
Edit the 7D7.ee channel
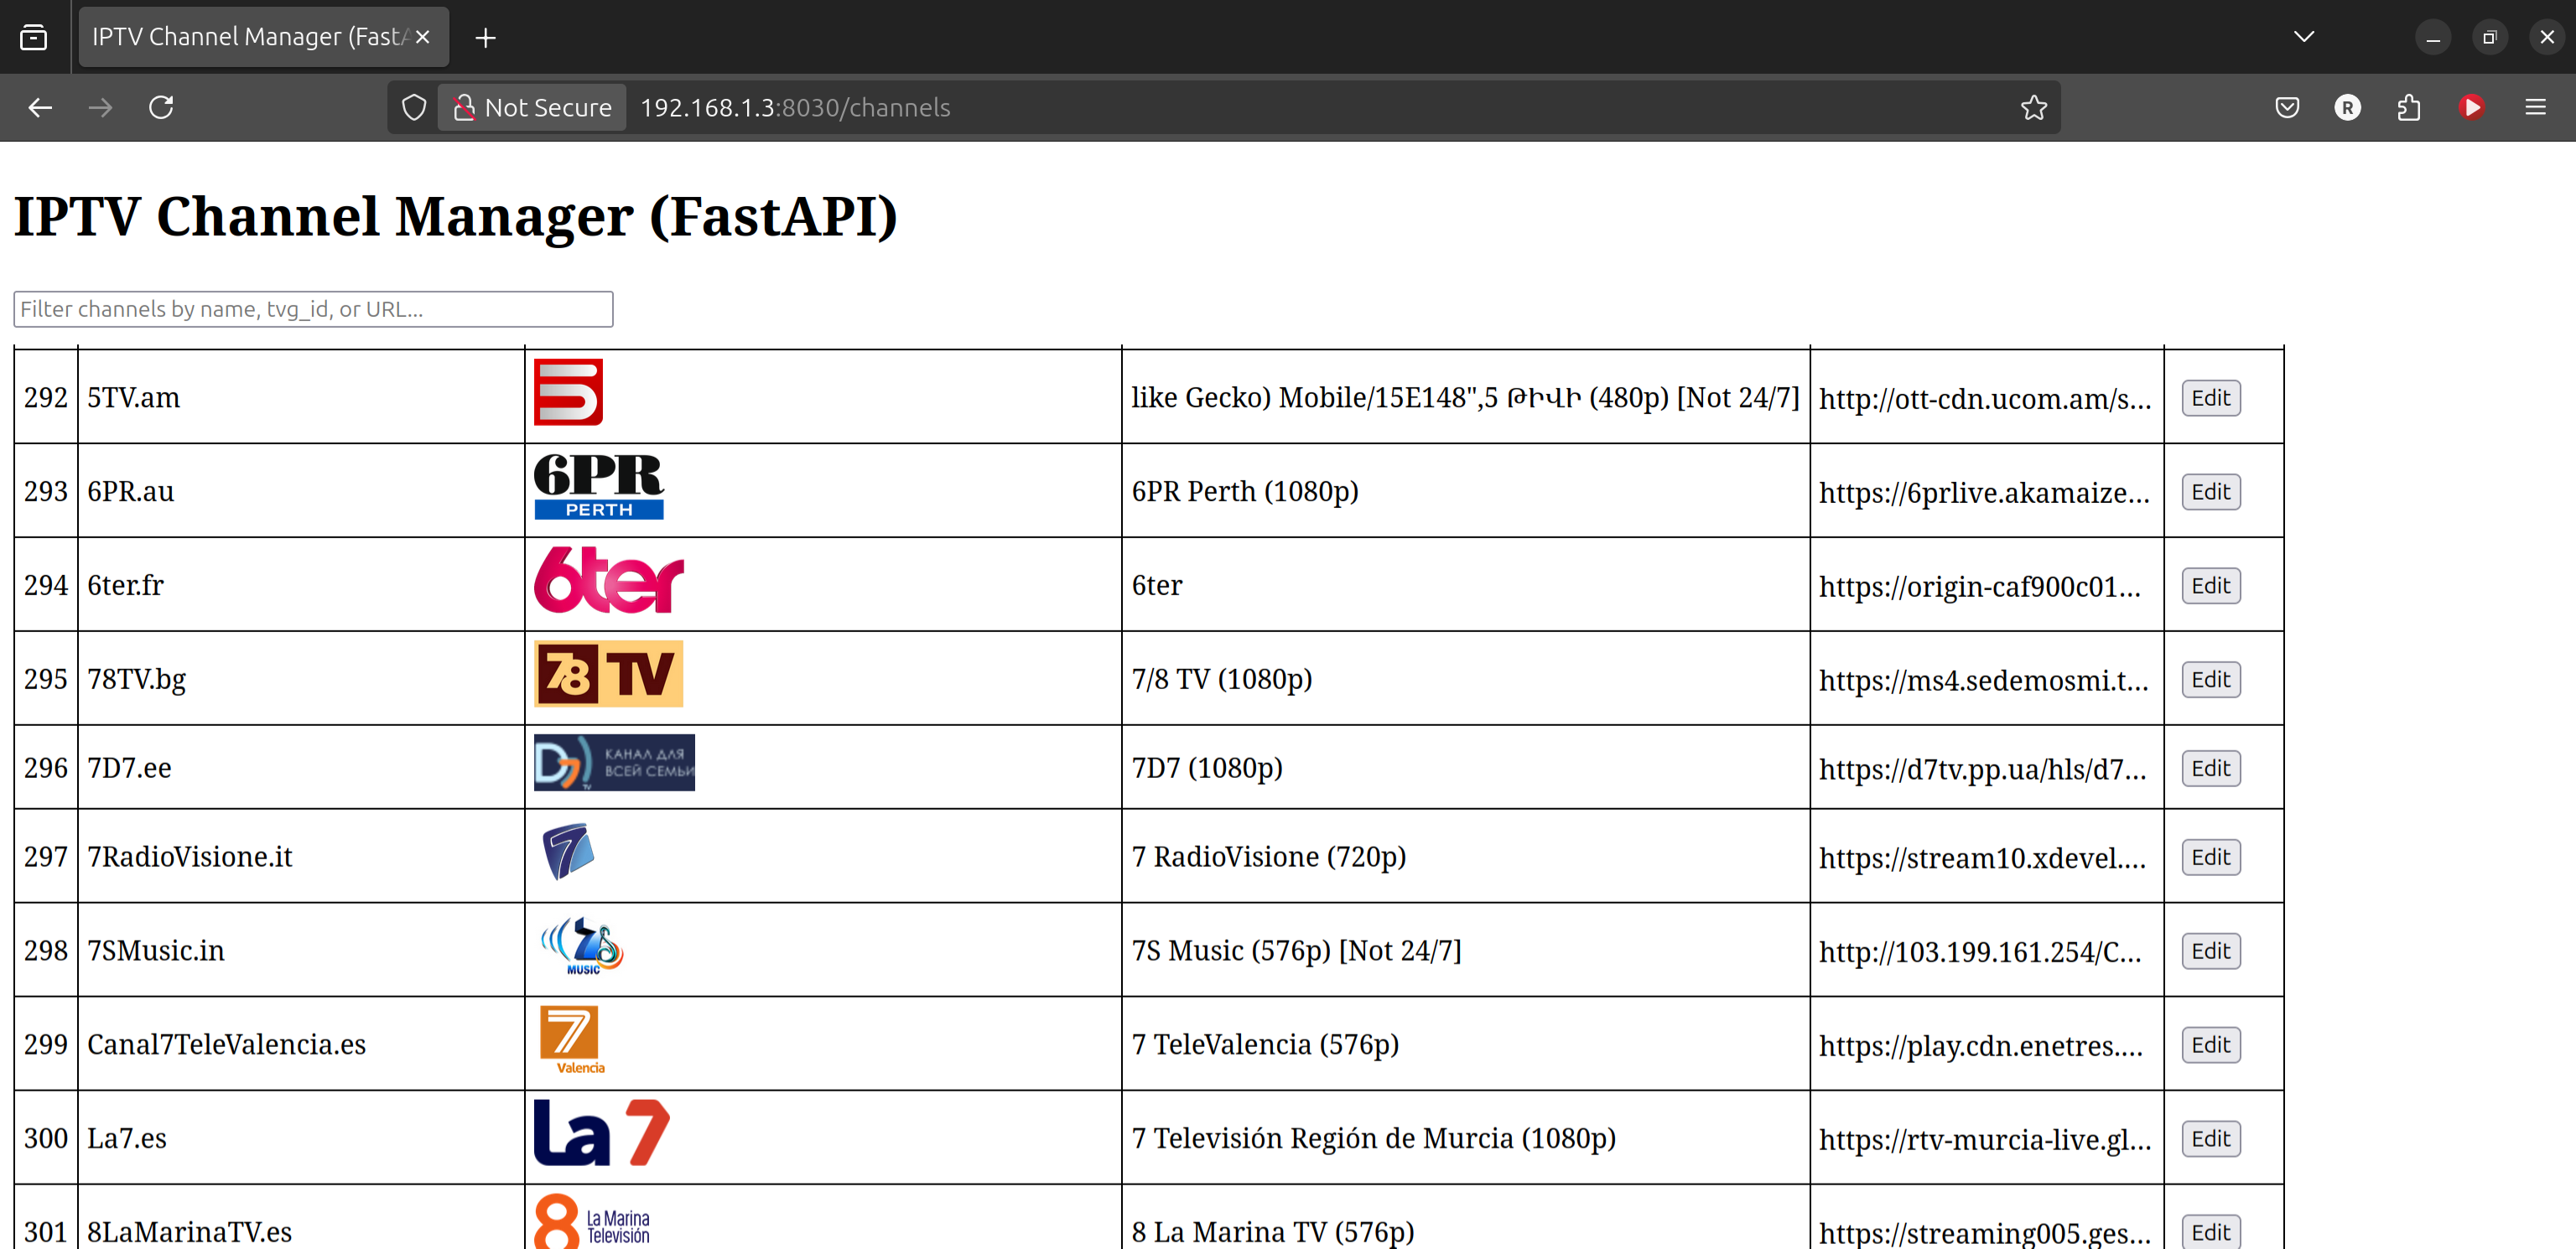(x=2210, y=769)
